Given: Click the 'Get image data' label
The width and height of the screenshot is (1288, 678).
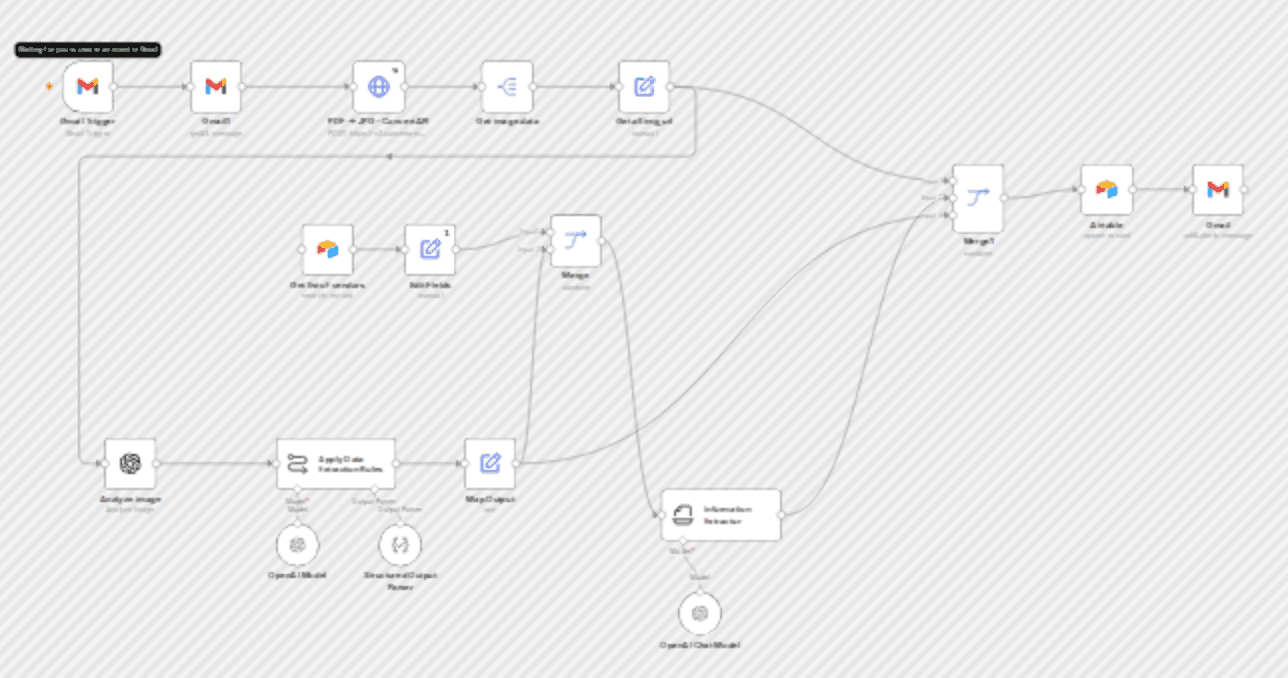Looking at the screenshot, I should coord(507,120).
